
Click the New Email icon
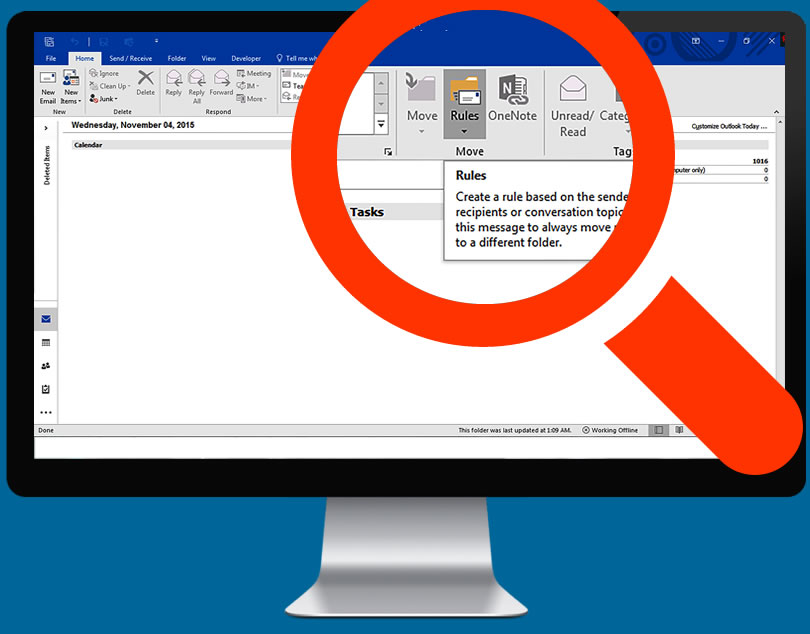pos(47,79)
